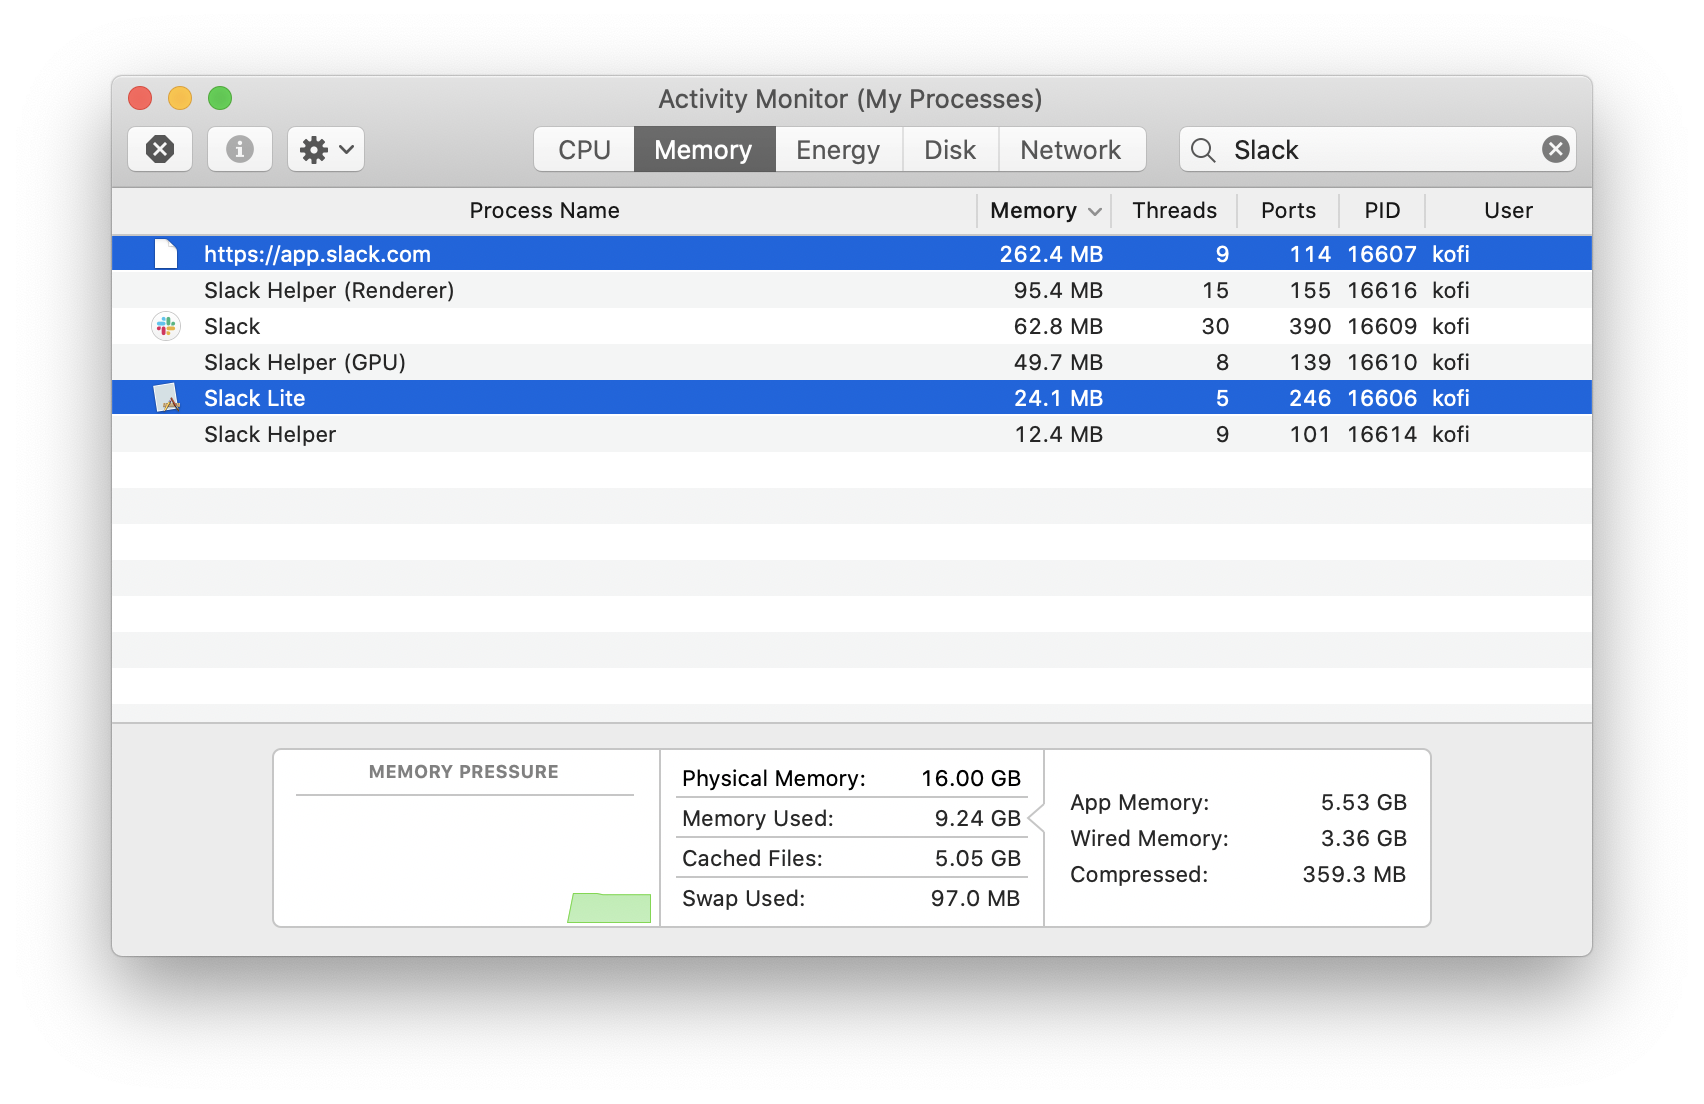Open the Network tab
Image resolution: width=1704 pixels, height=1104 pixels.
(x=1071, y=150)
